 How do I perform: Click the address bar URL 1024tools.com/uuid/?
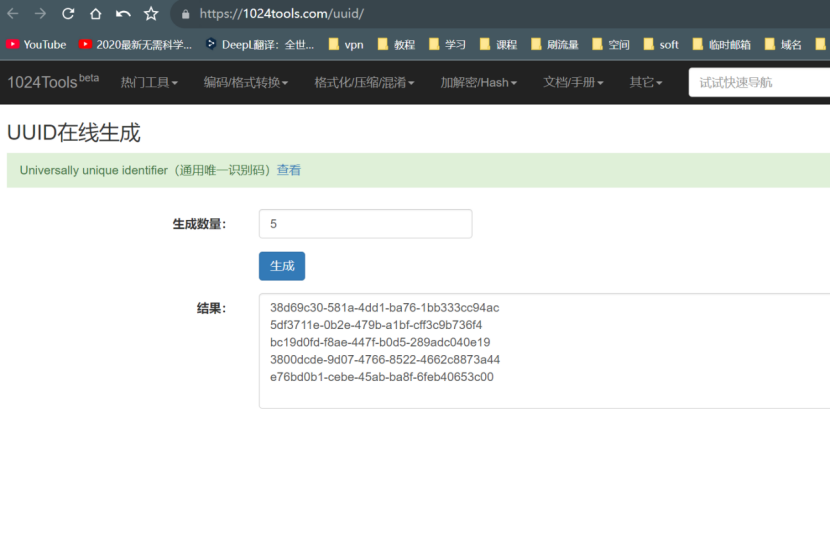click(281, 14)
